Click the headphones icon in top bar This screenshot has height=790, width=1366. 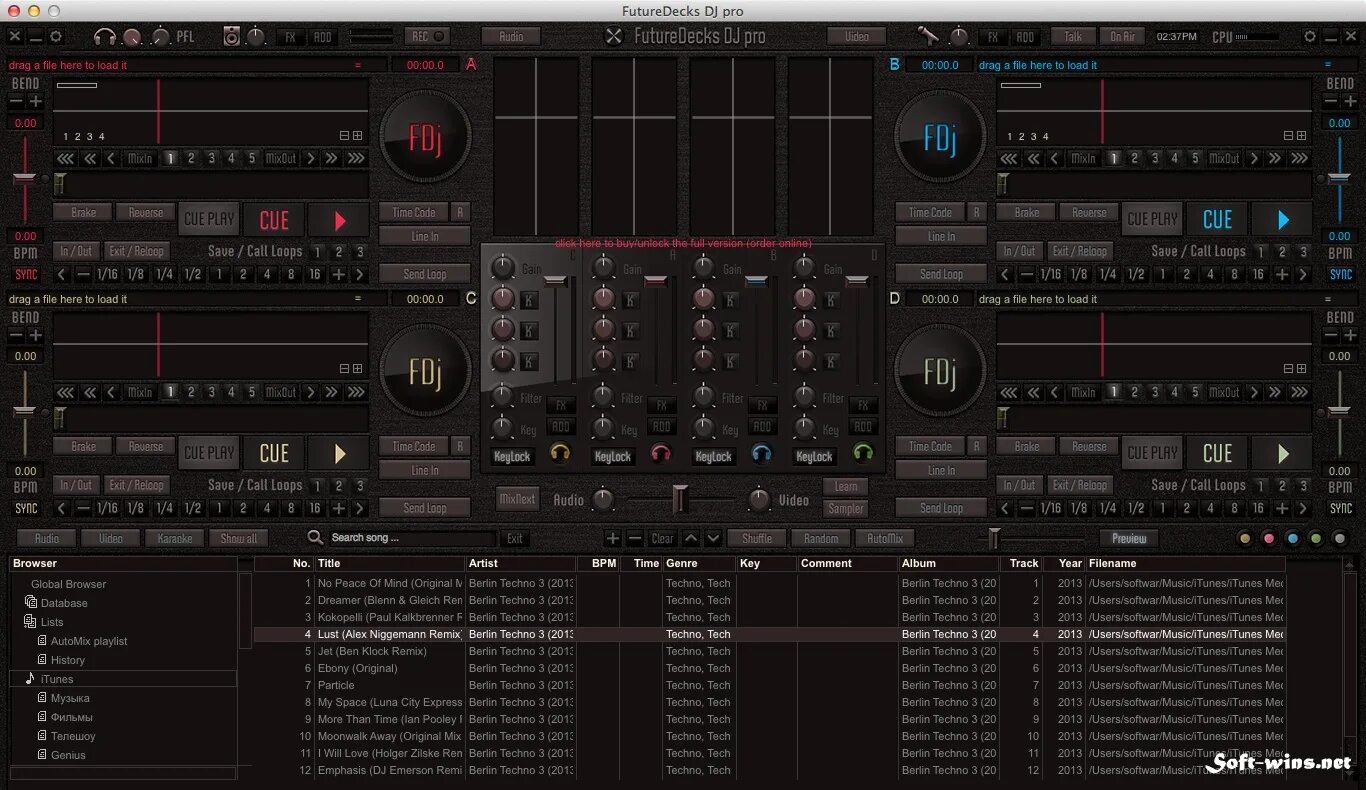(104, 37)
